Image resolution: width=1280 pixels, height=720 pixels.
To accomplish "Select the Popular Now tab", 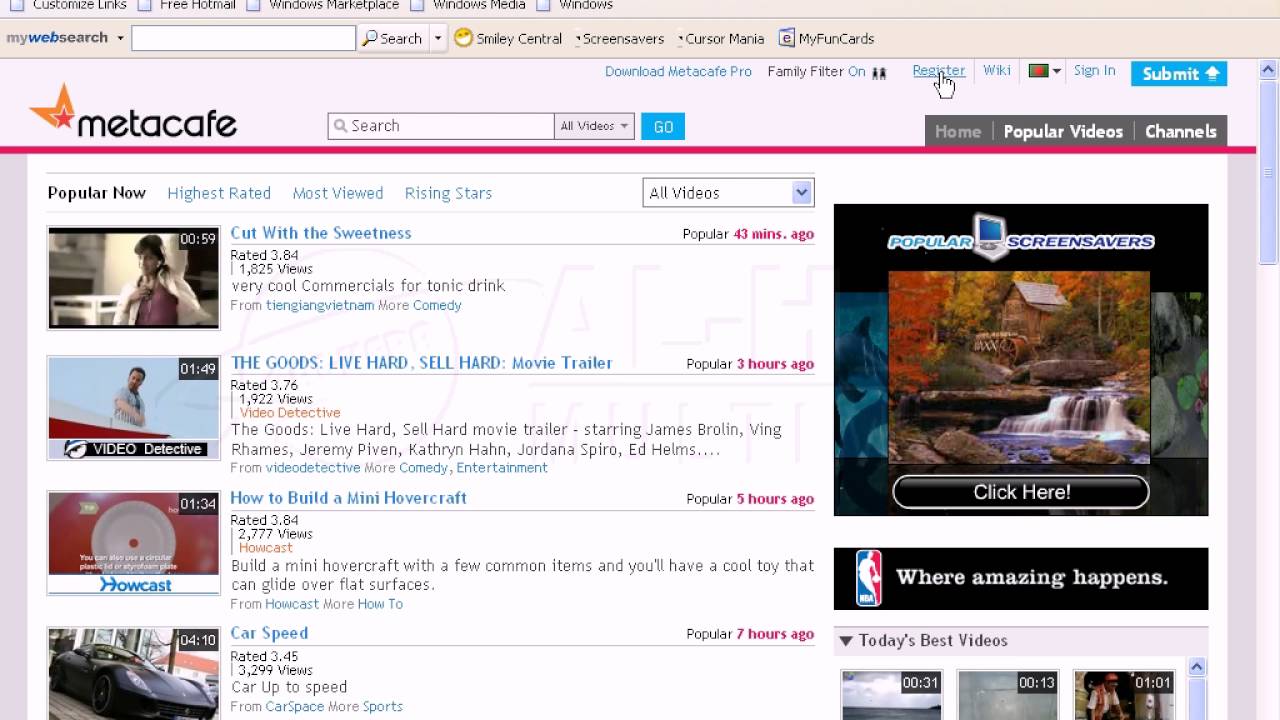I will [x=97, y=193].
